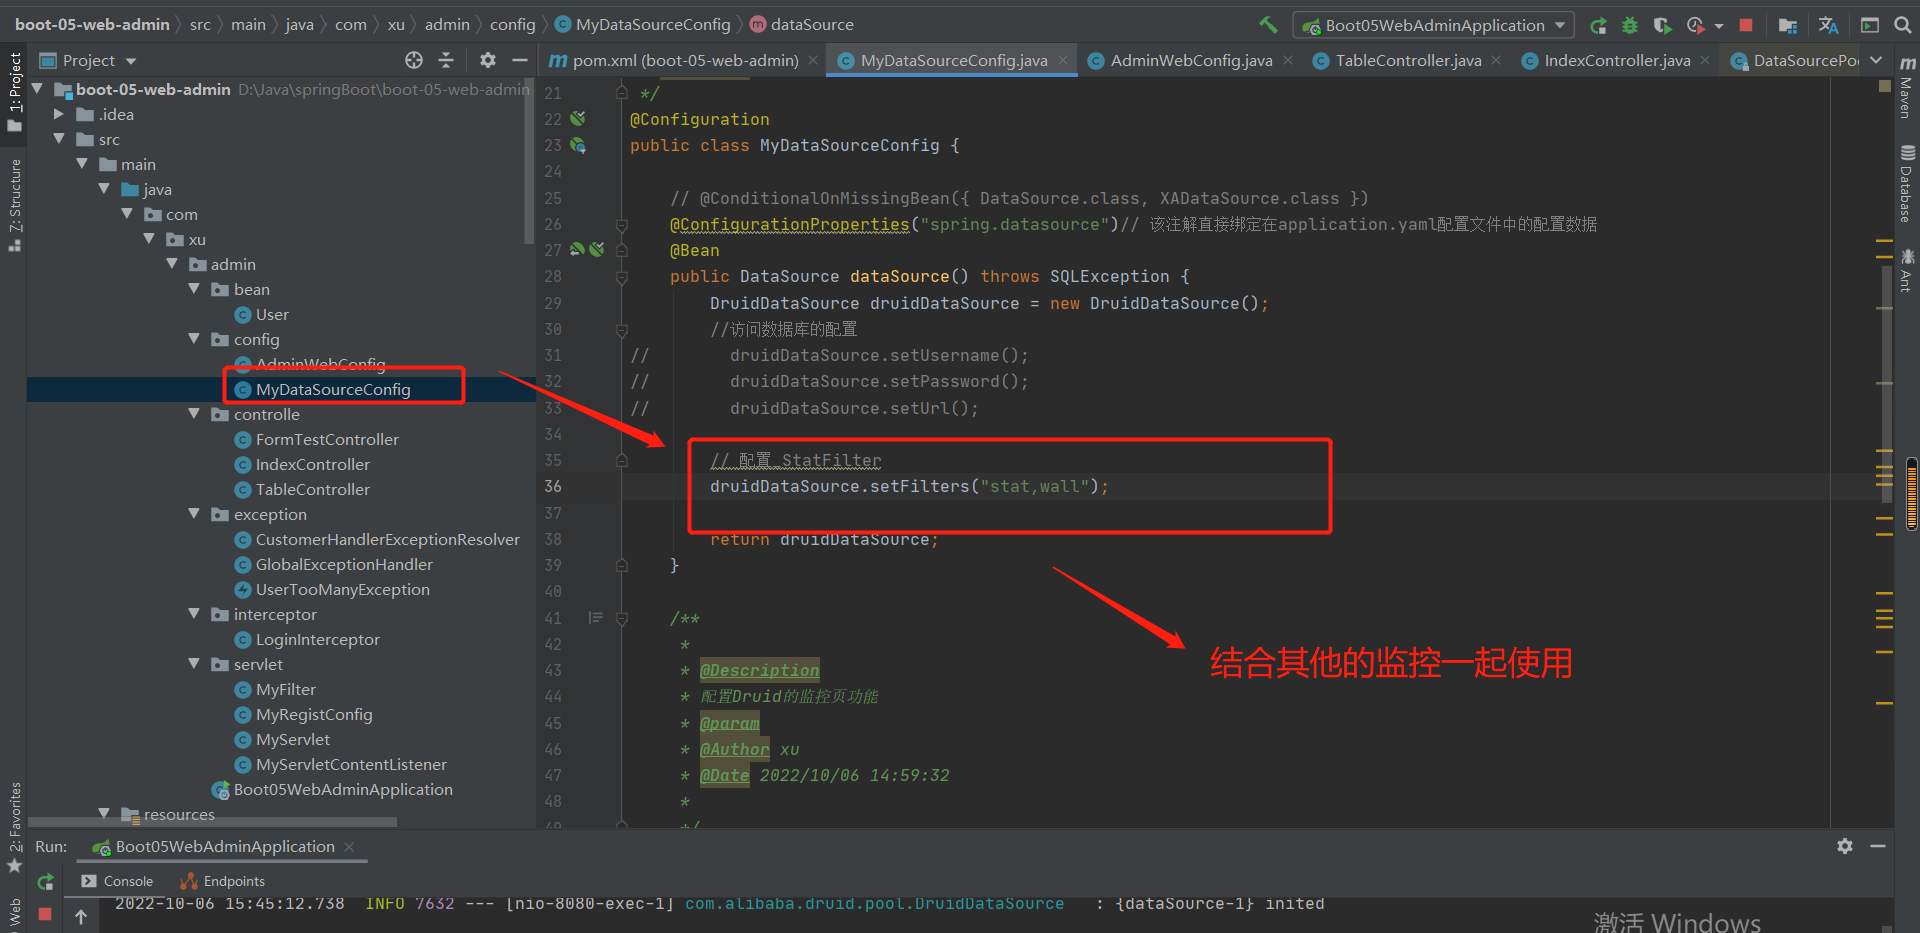Rerun application from Run panel sidebar
The height and width of the screenshot is (933, 1920).
pyautogui.click(x=45, y=881)
